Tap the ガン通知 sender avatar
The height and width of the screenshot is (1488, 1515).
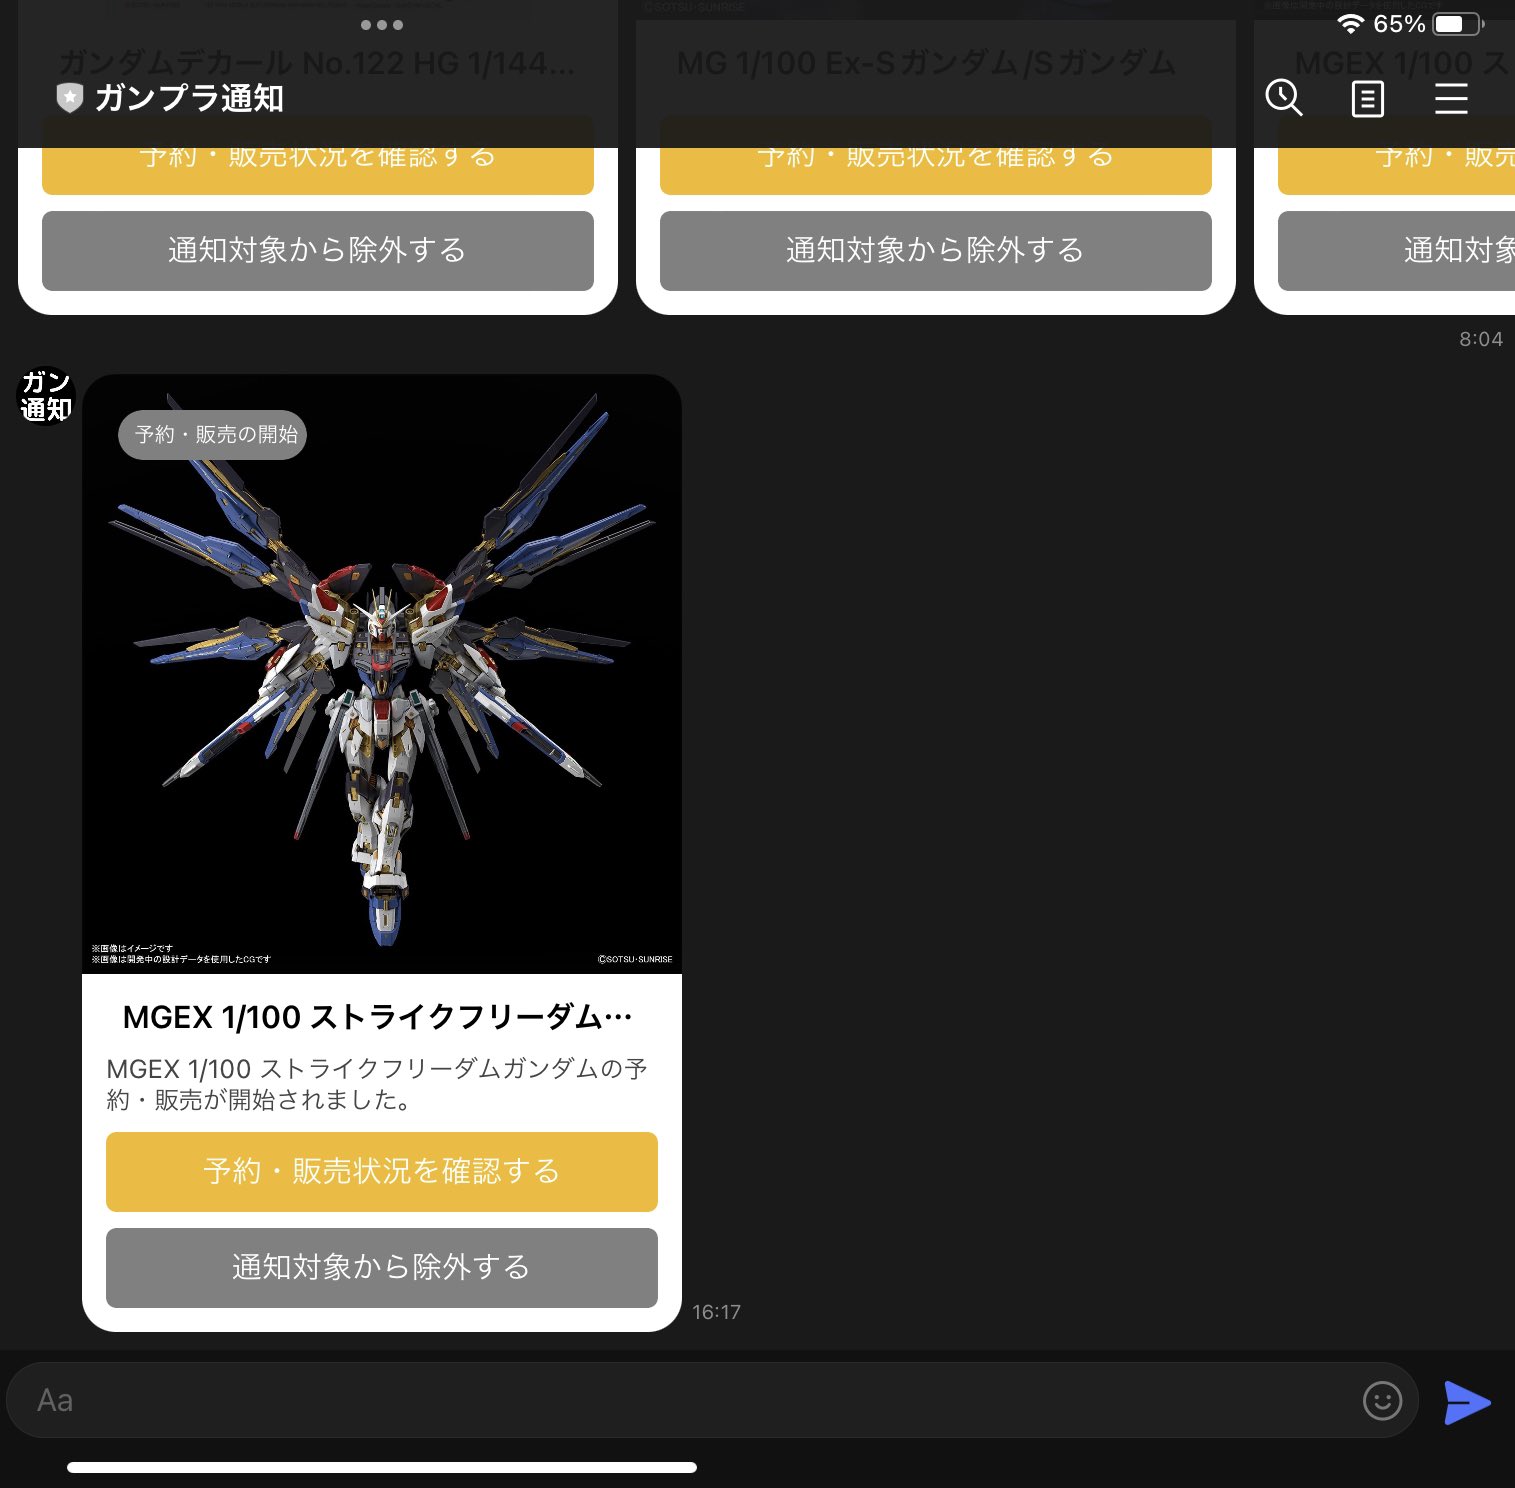(46, 395)
